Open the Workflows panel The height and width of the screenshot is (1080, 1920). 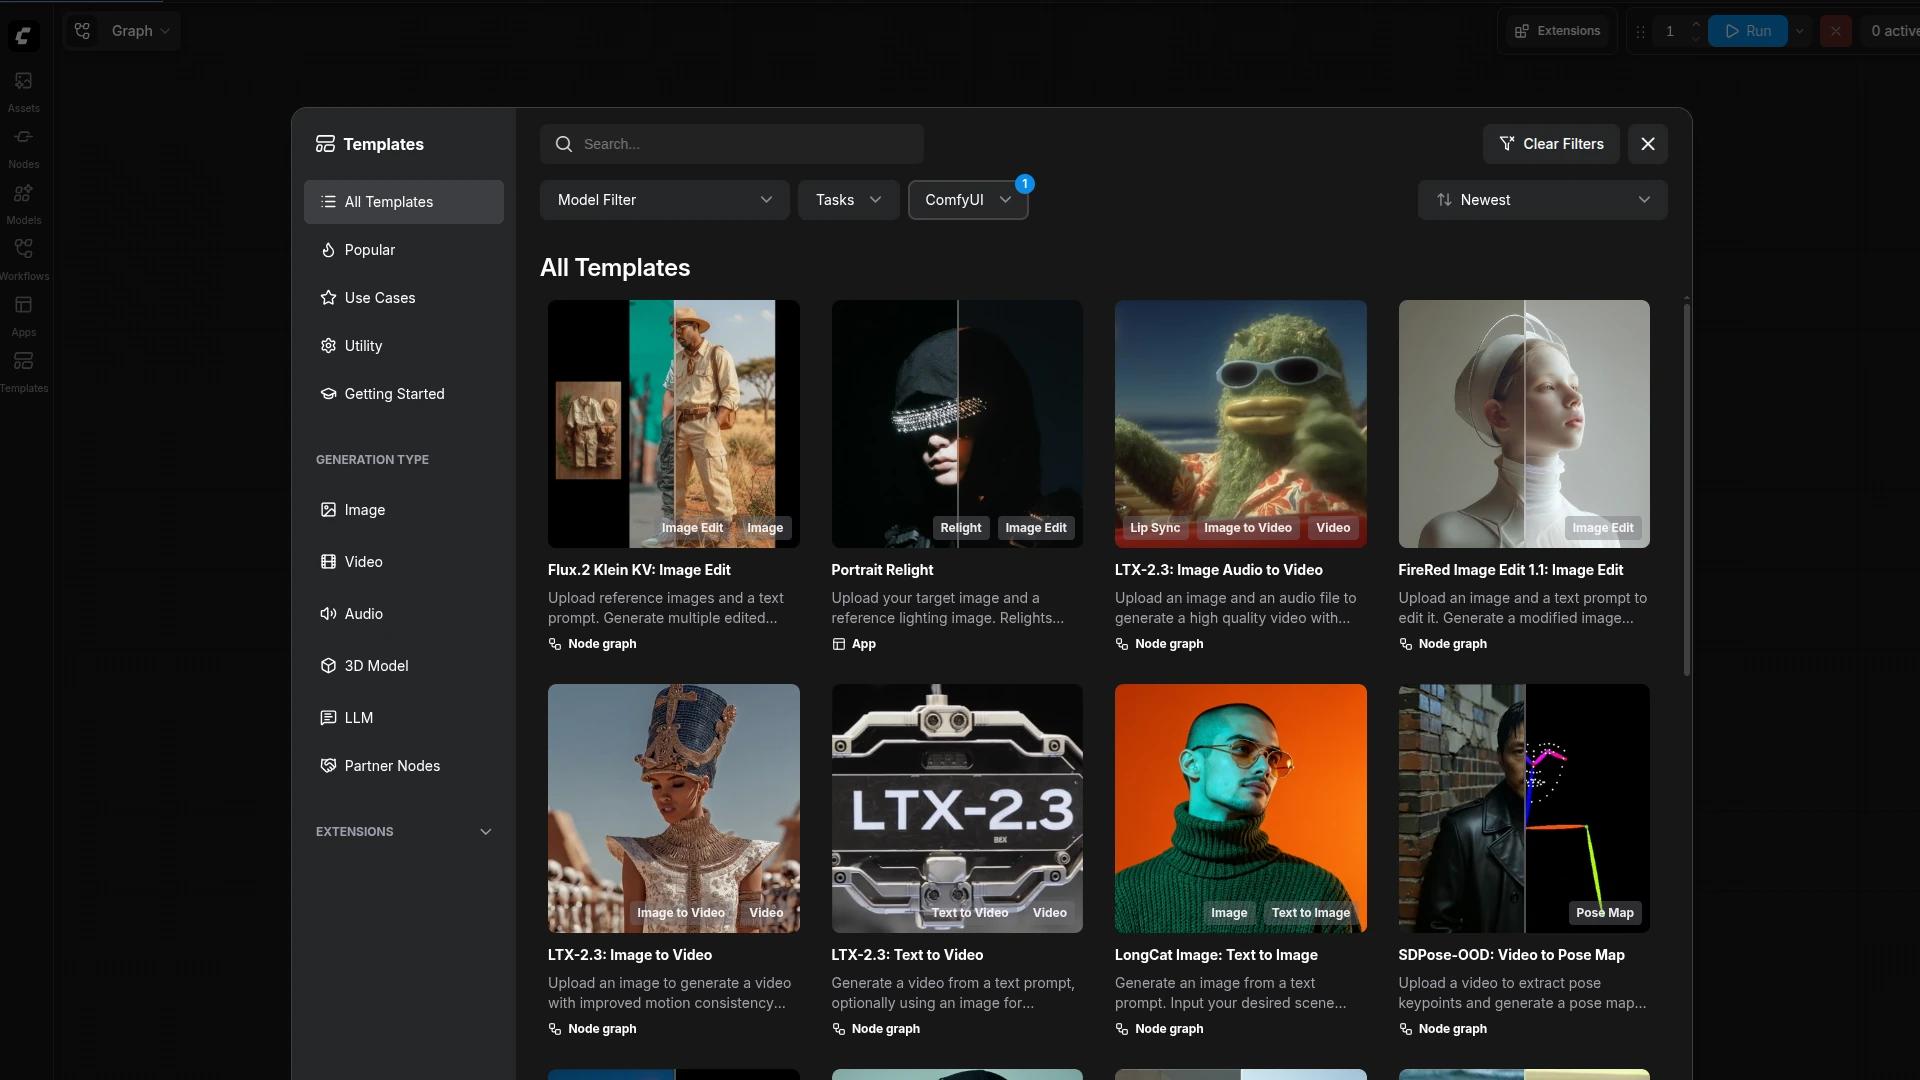[23, 257]
